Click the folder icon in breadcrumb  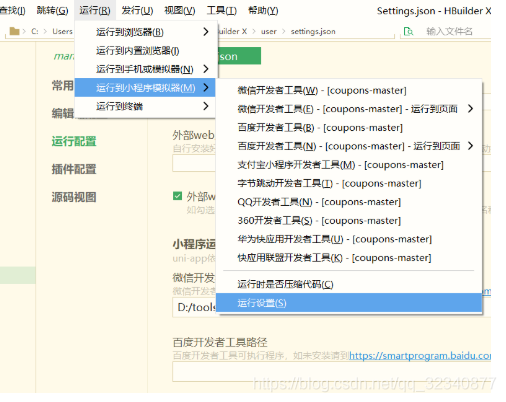coord(14,31)
